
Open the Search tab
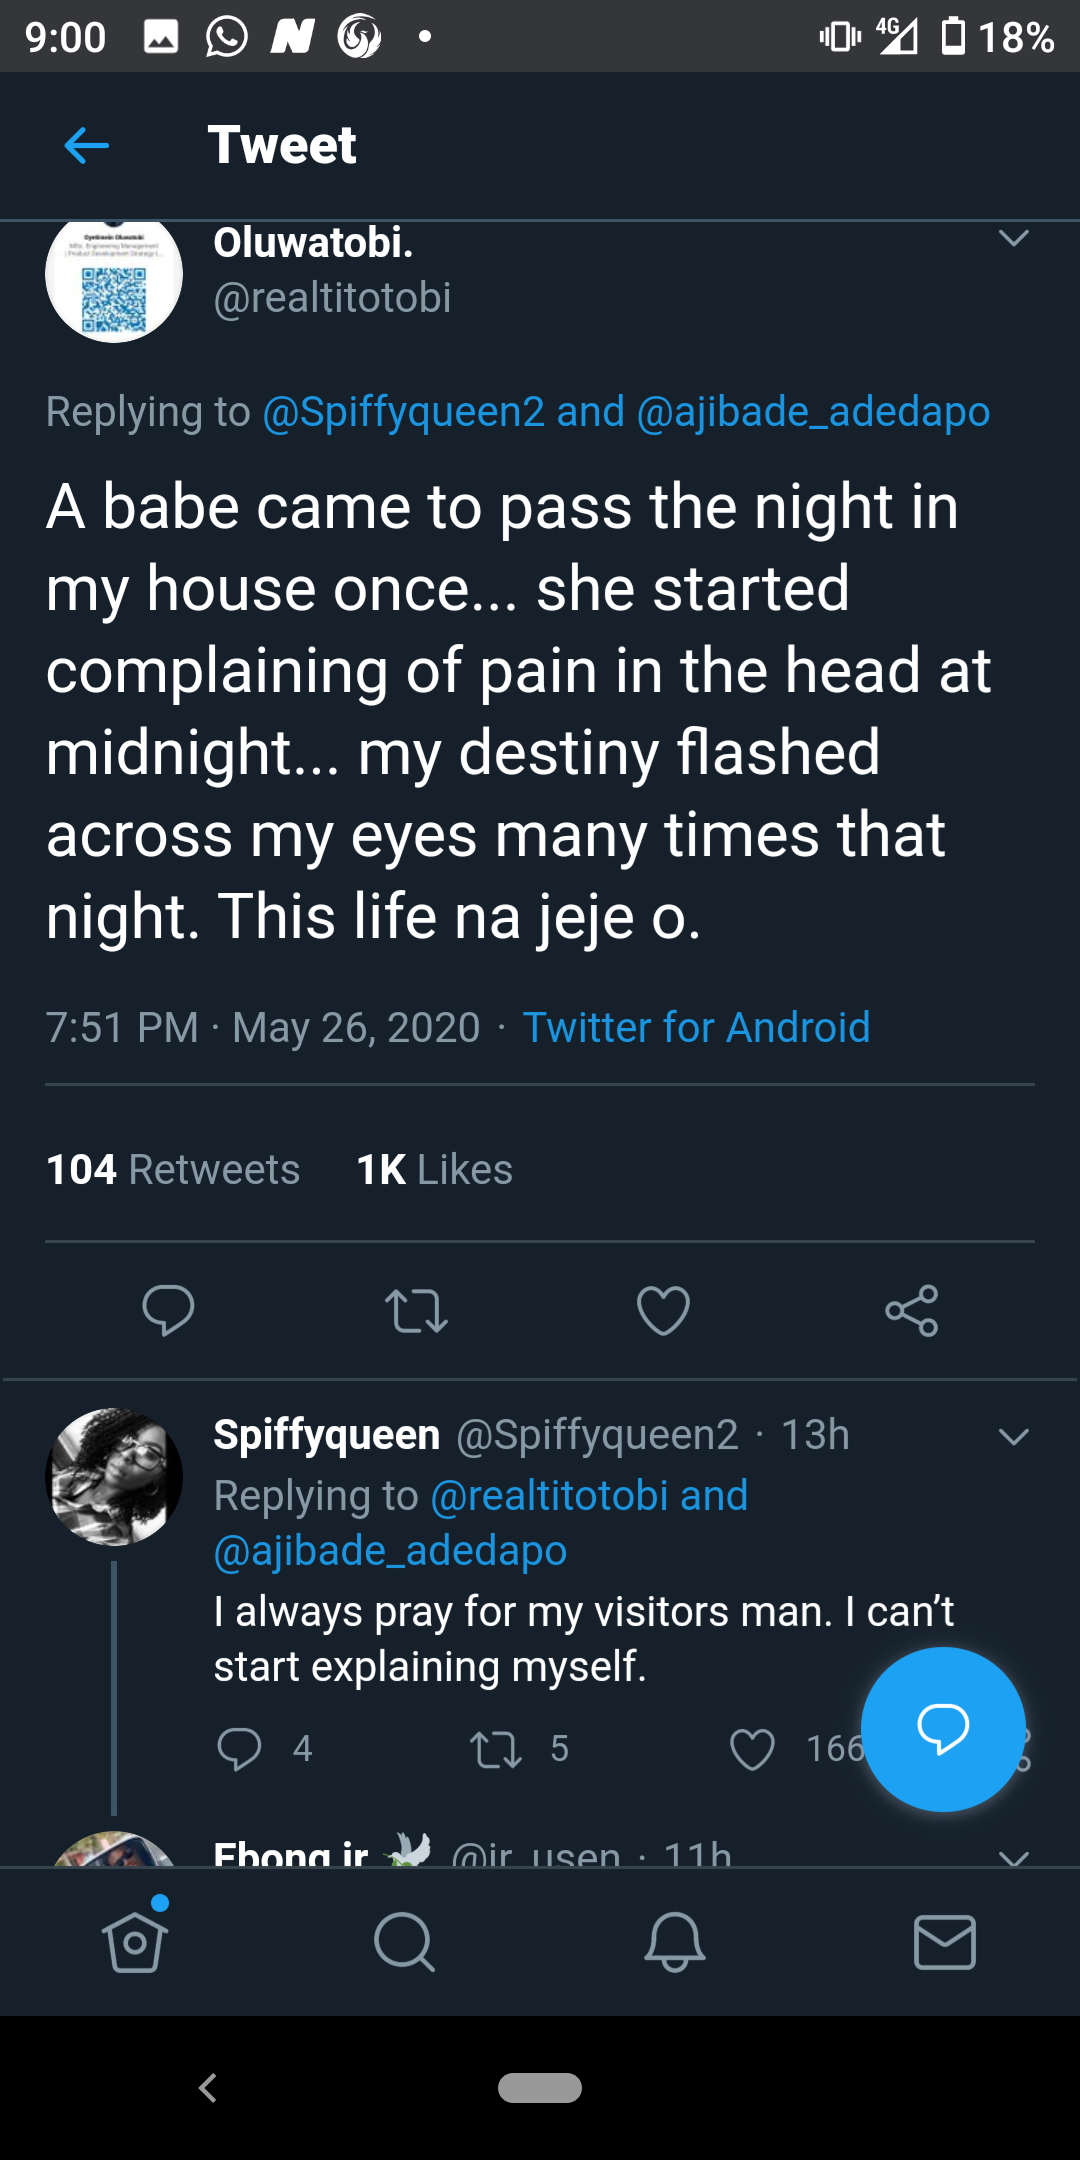(404, 1942)
